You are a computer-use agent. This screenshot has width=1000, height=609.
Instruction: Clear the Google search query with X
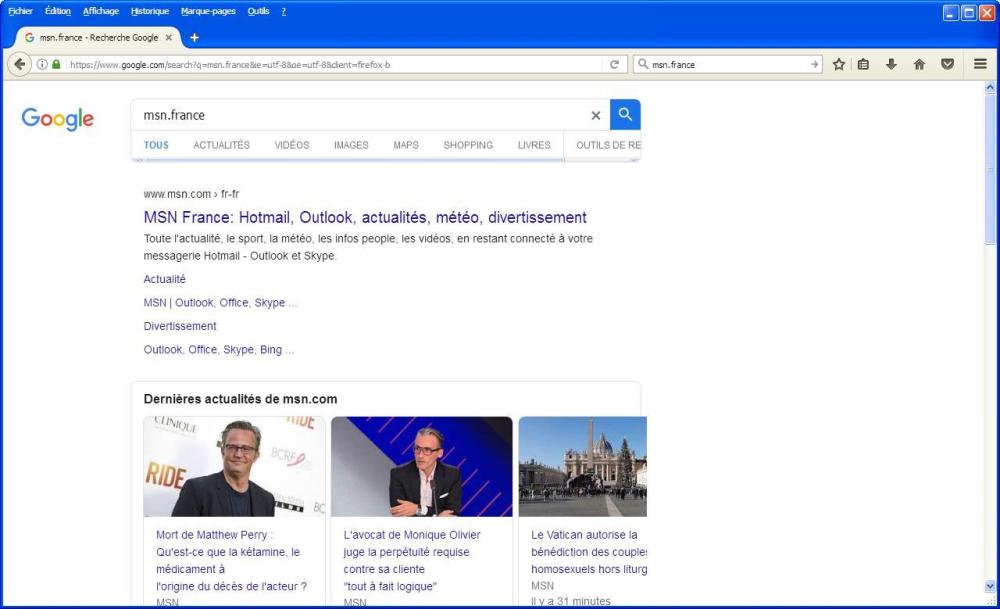[x=596, y=115]
